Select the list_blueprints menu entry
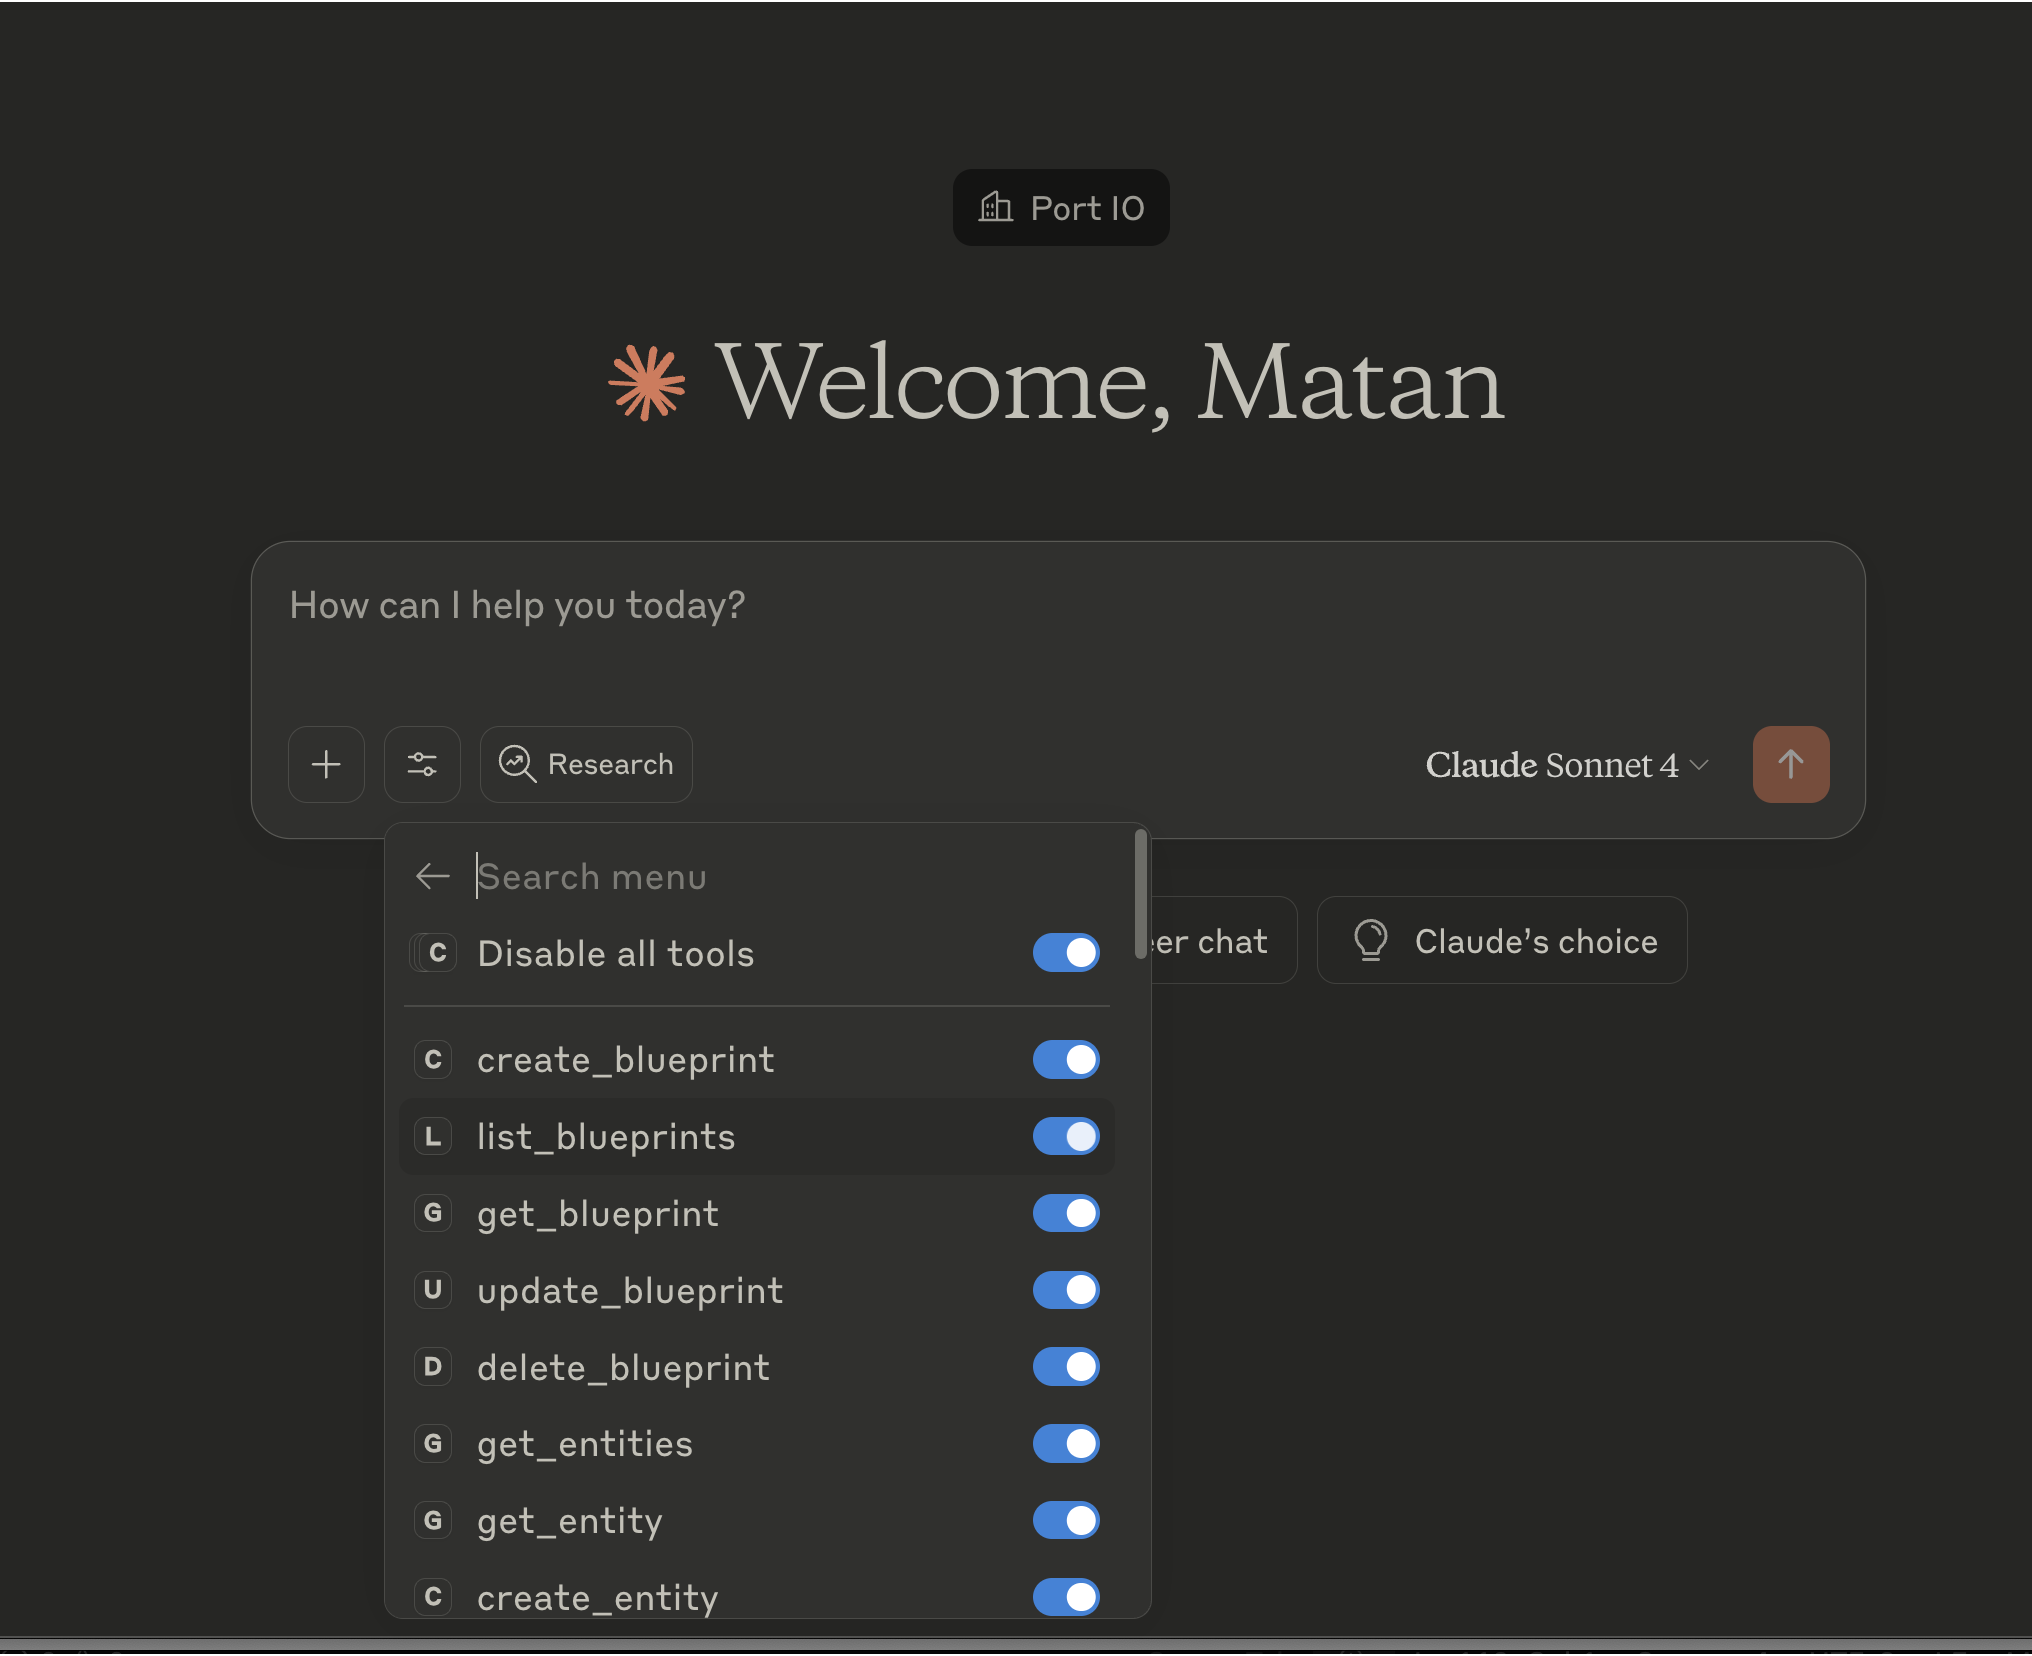 tap(605, 1137)
